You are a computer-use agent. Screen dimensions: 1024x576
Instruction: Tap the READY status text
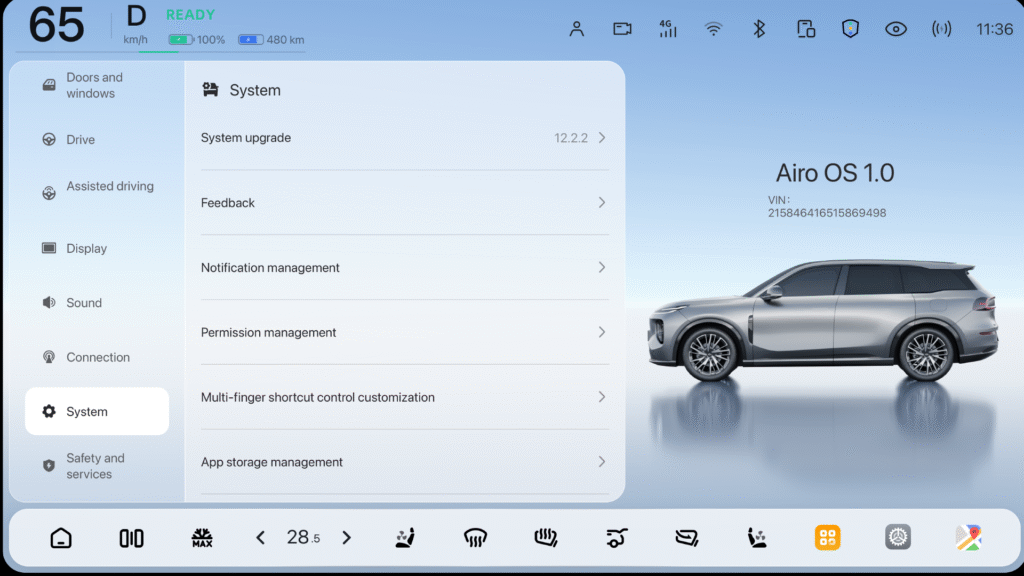[x=190, y=14]
